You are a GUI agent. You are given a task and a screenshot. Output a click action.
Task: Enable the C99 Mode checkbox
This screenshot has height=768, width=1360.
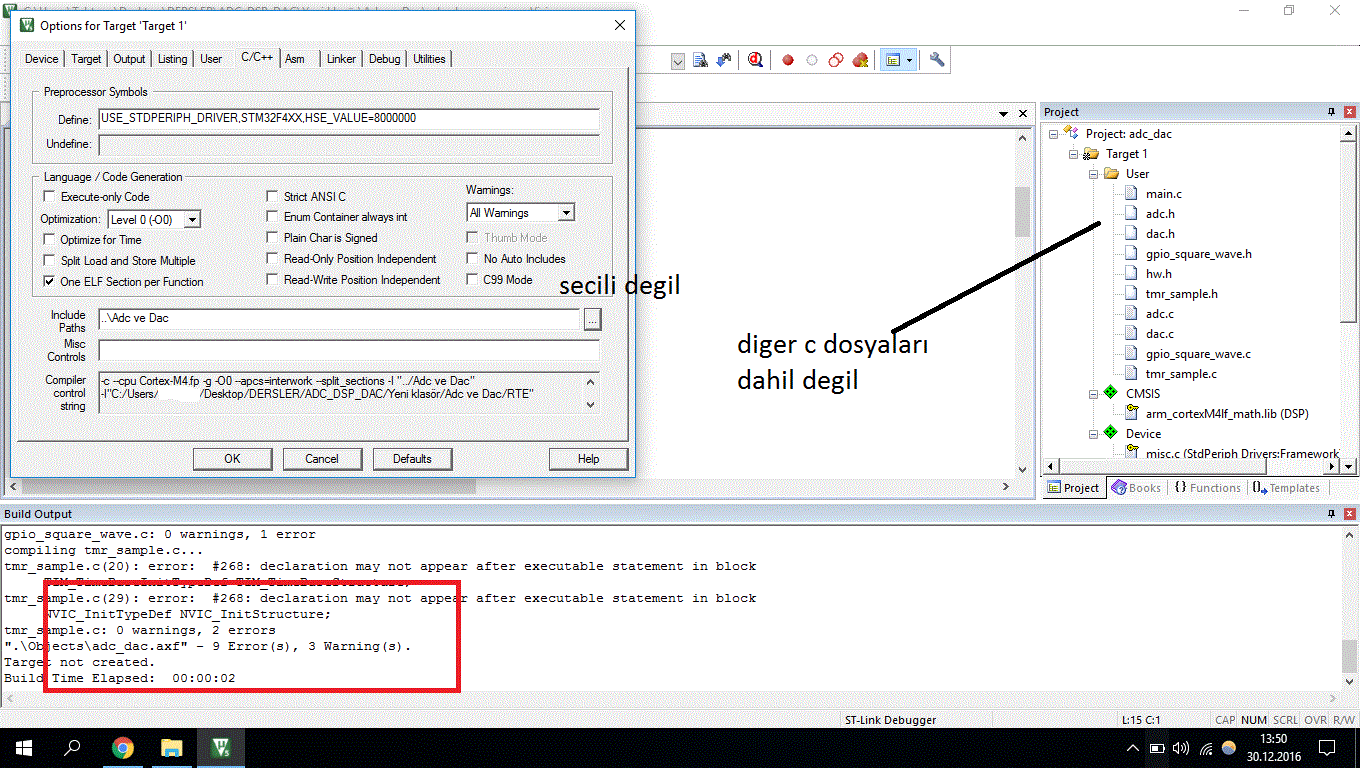(x=473, y=280)
